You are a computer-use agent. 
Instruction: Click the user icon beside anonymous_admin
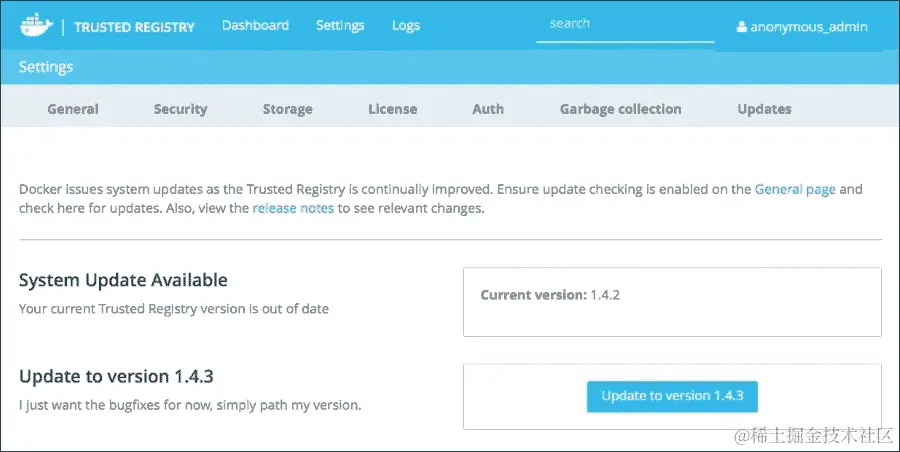click(x=741, y=26)
